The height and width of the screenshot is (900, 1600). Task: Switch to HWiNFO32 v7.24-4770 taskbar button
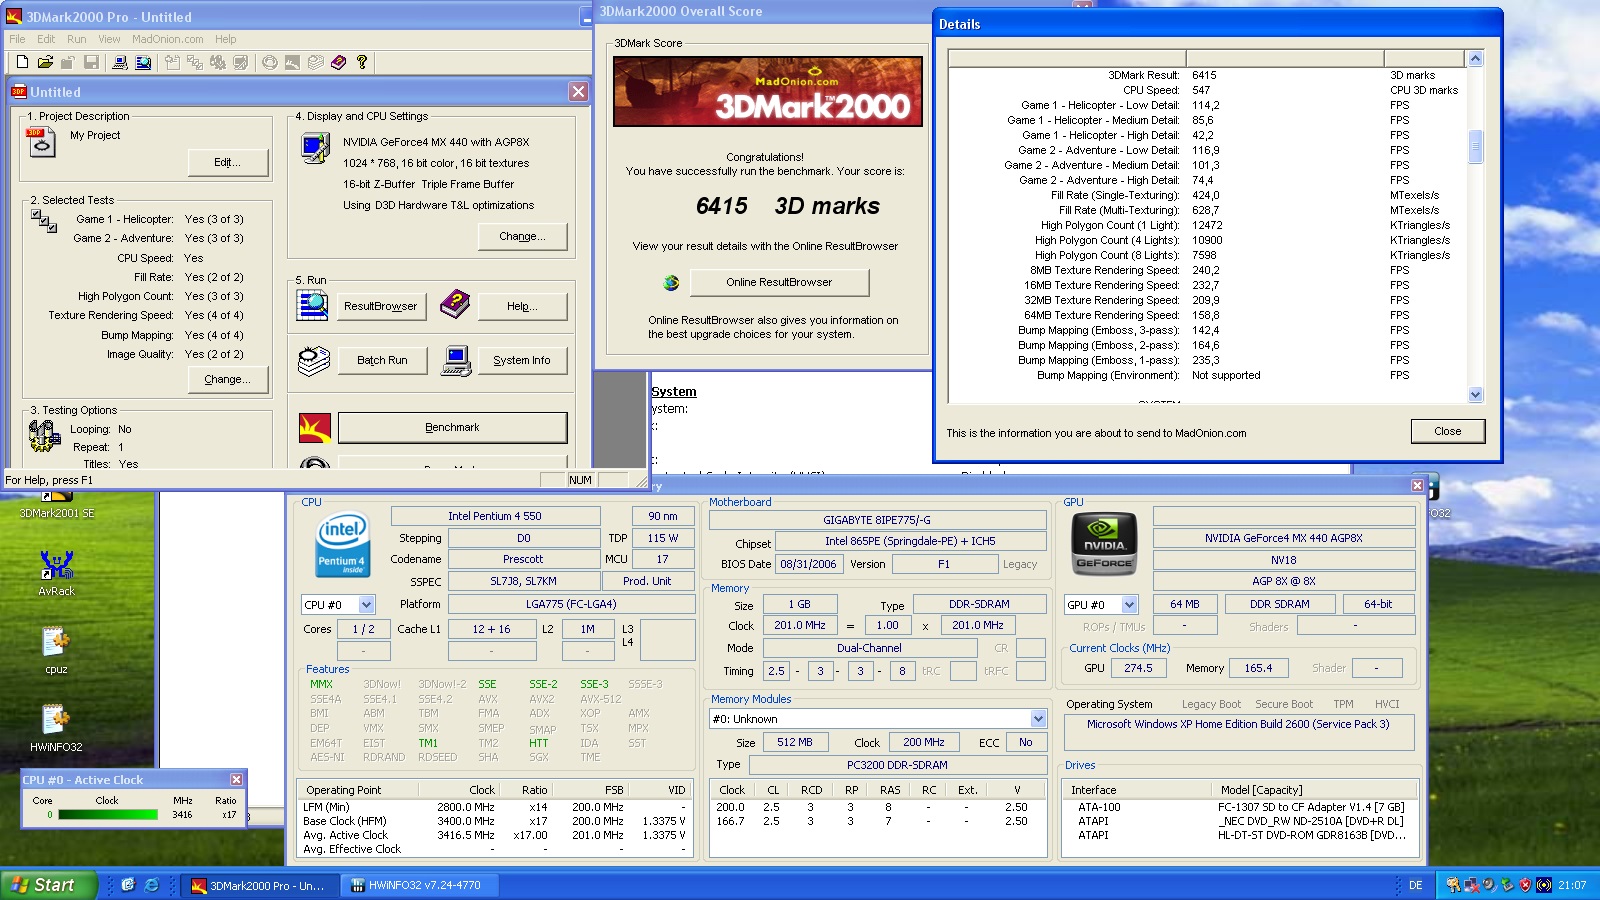click(417, 885)
